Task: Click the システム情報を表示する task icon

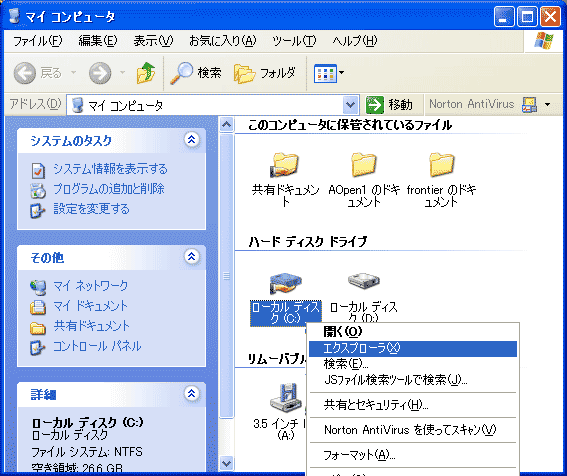Action: [38, 170]
